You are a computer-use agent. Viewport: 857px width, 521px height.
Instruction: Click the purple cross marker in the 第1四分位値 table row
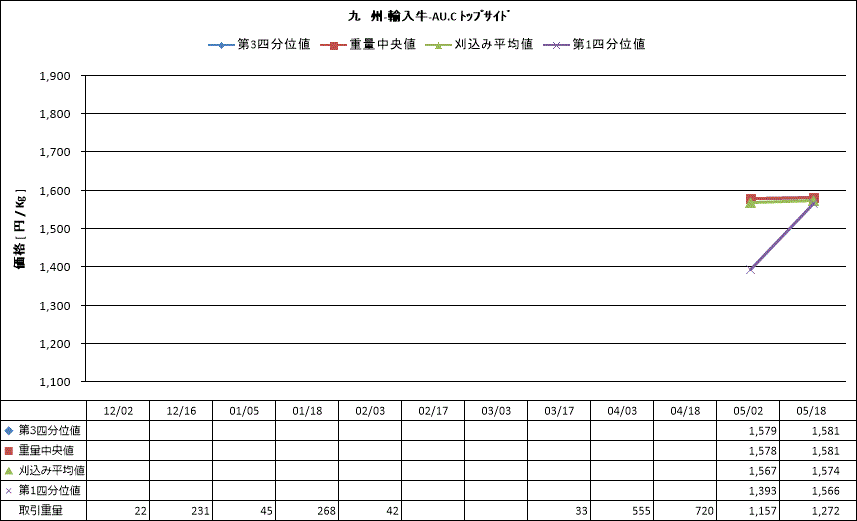tap(8, 491)
